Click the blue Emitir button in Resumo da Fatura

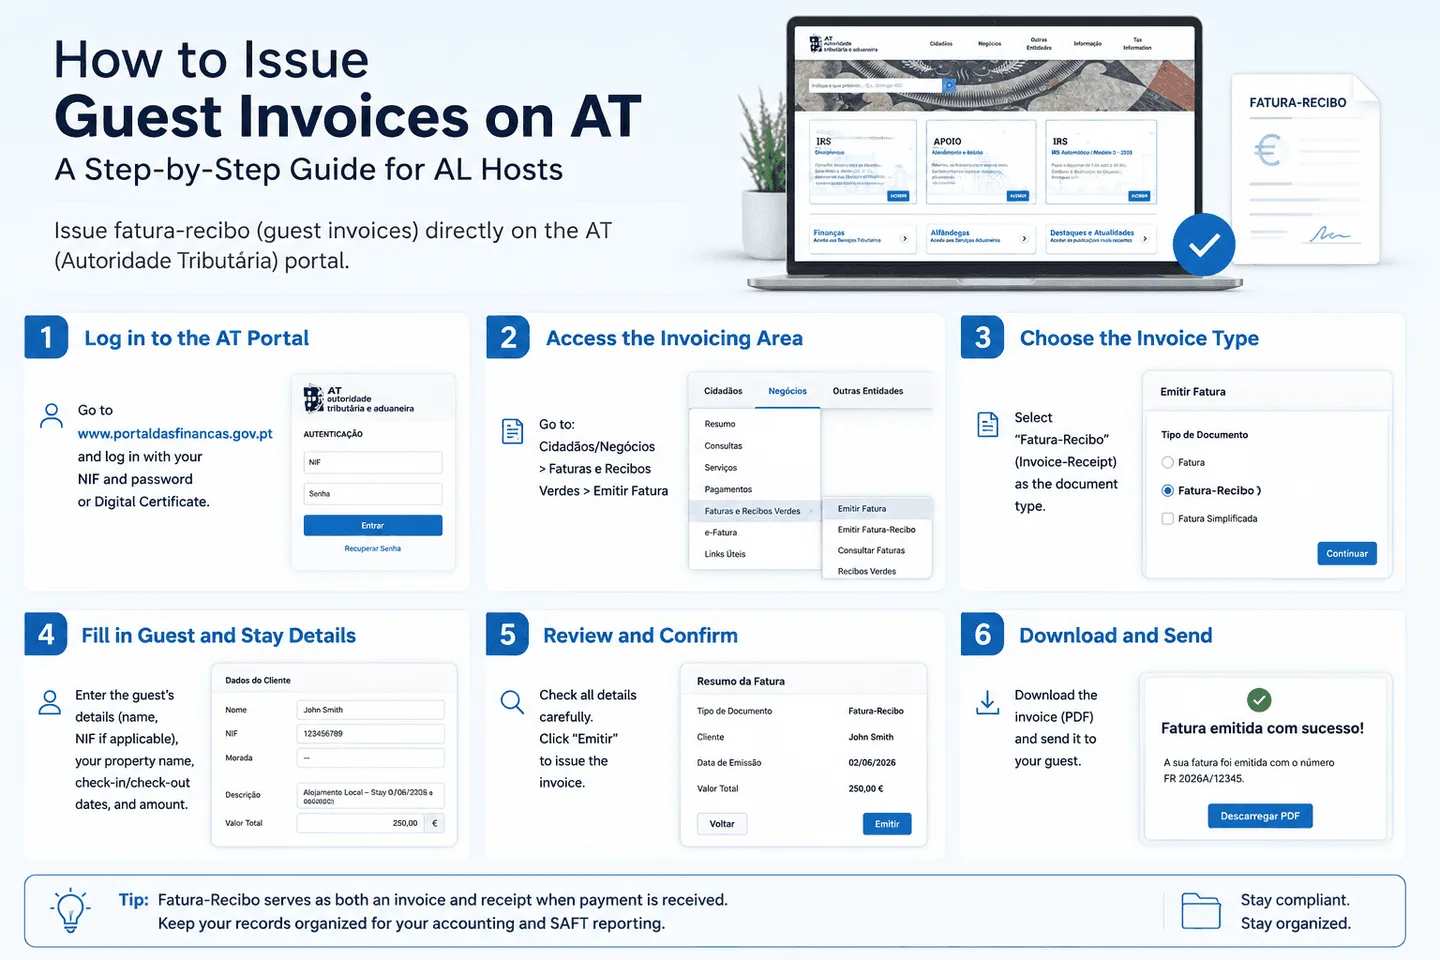pyautogui.click(x=887, y=824)
